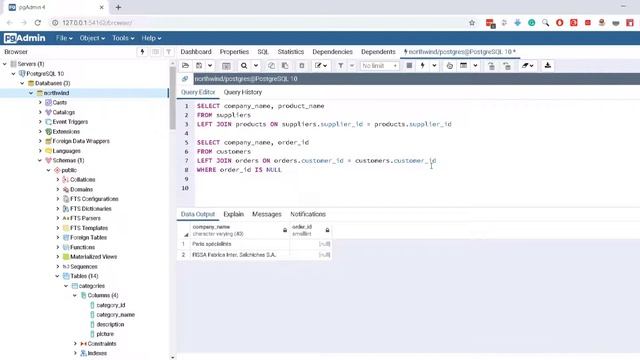Collapse the Schemas tree node
640x360 pixels.
point(40,160)
